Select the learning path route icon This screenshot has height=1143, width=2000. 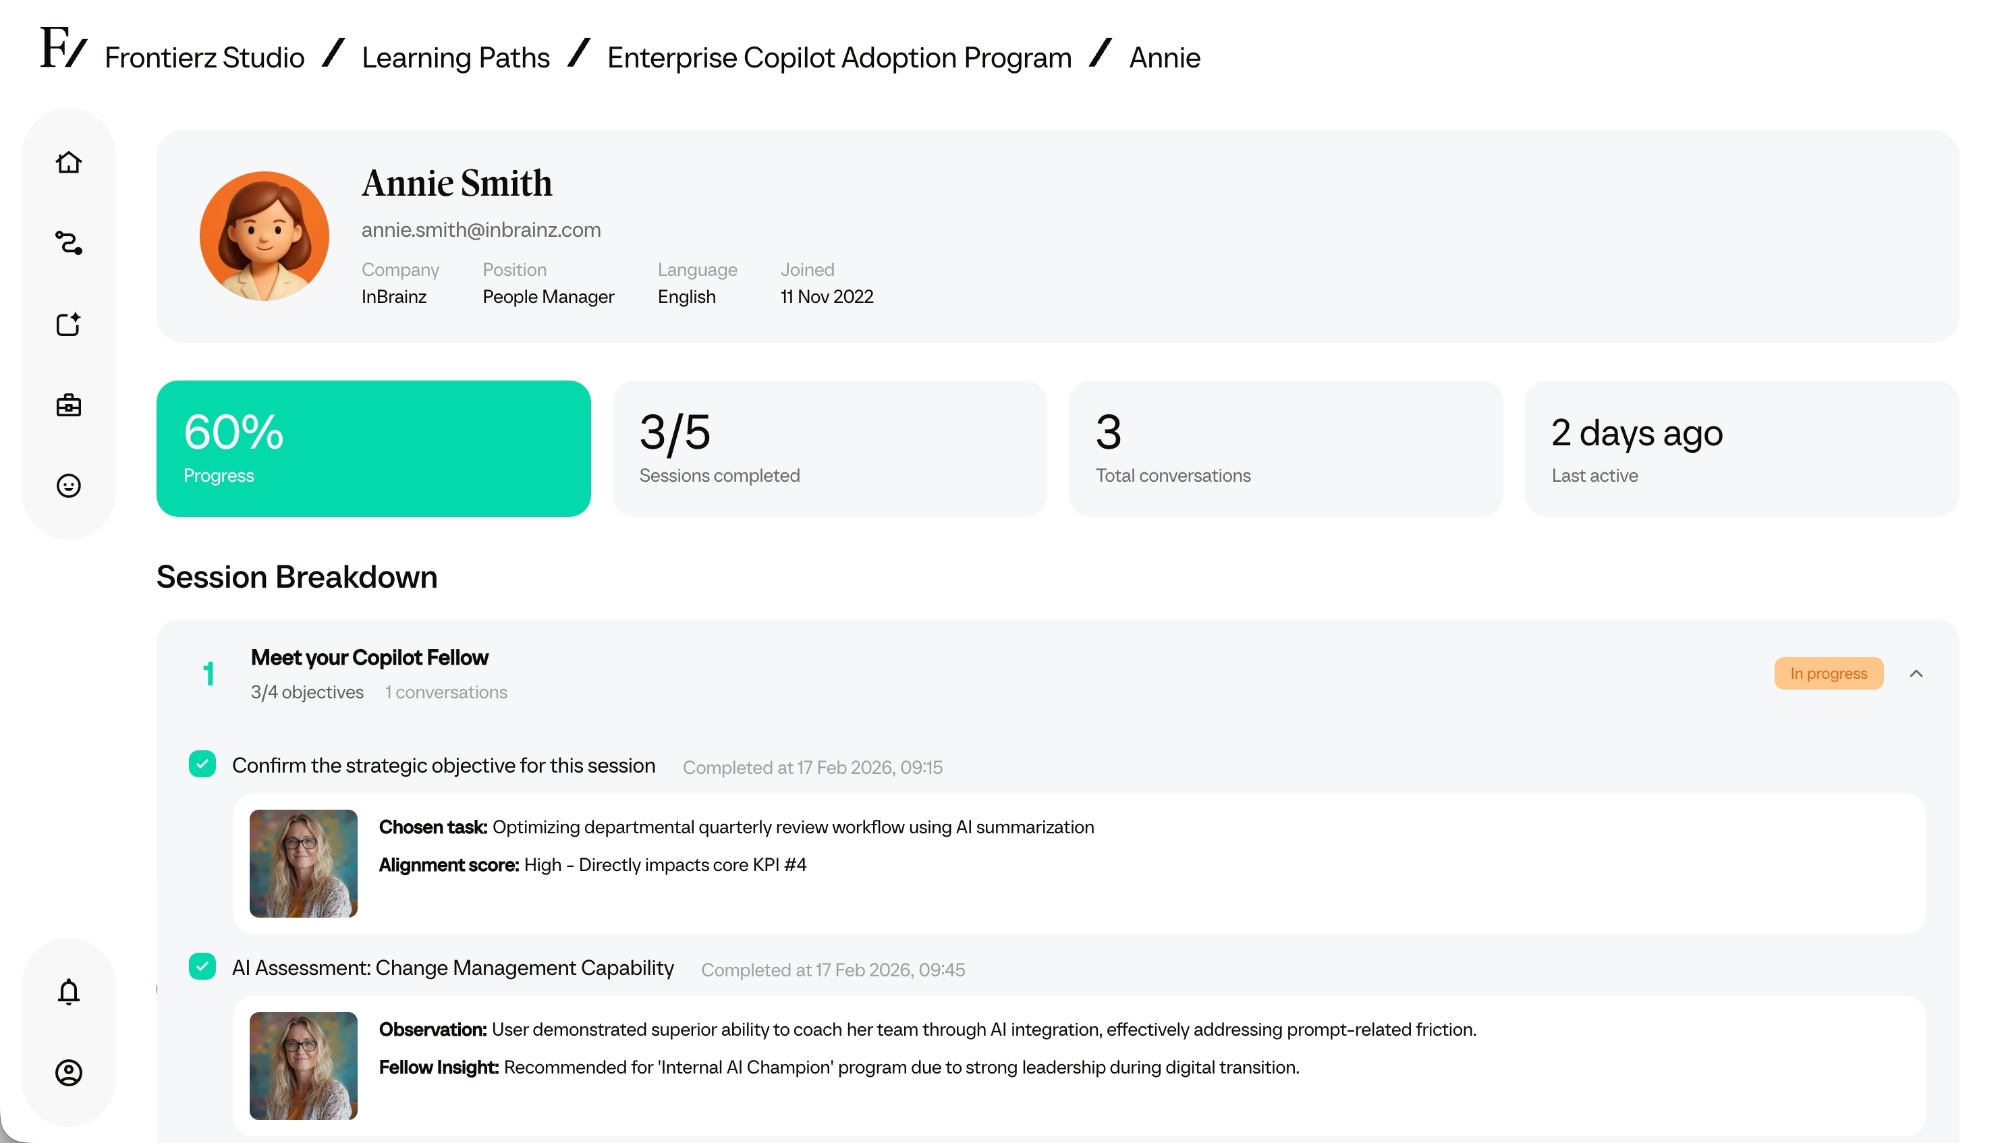coord(68,243)
